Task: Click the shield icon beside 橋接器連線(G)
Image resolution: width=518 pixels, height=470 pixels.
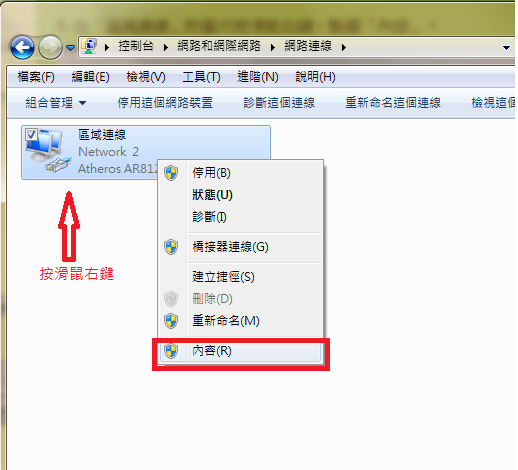Action: coord(171,247)
